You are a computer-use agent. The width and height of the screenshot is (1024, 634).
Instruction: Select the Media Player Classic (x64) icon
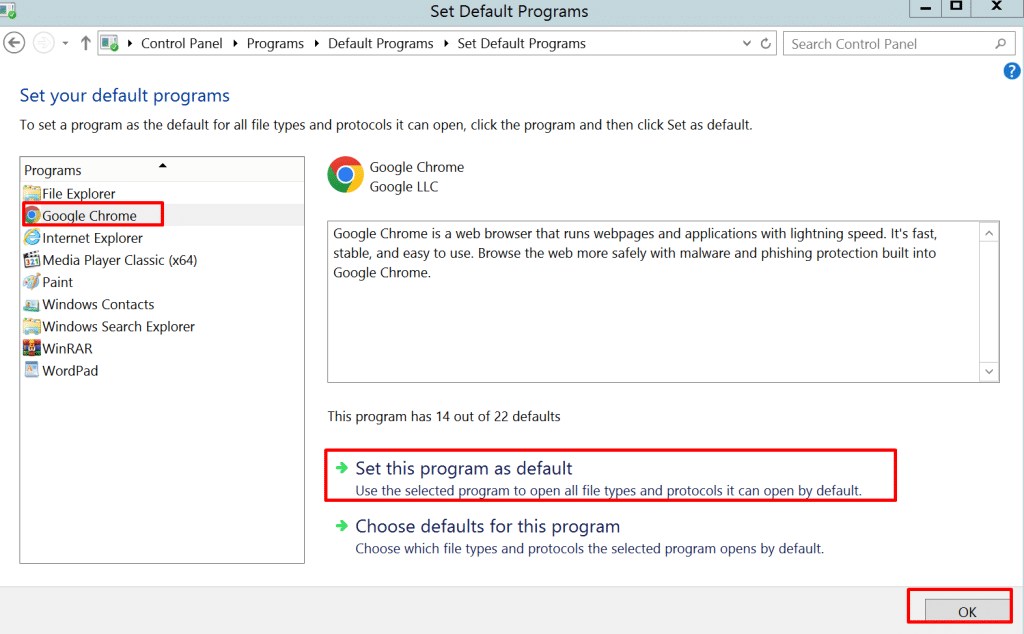pos(31,260)
